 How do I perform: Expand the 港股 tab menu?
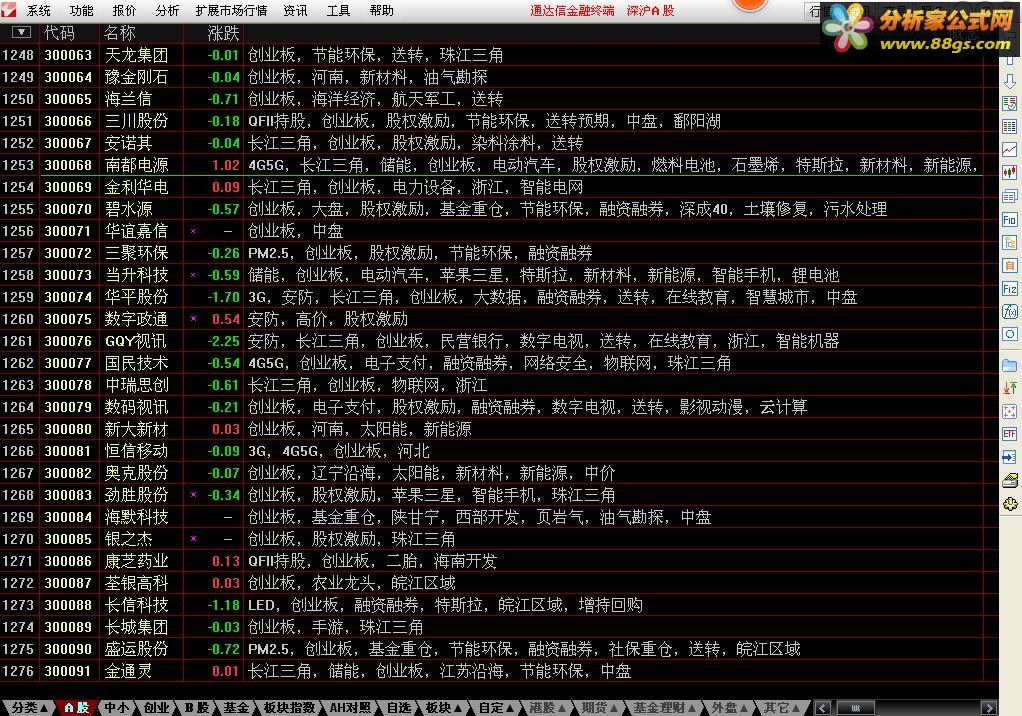click(x=546, y=708)
